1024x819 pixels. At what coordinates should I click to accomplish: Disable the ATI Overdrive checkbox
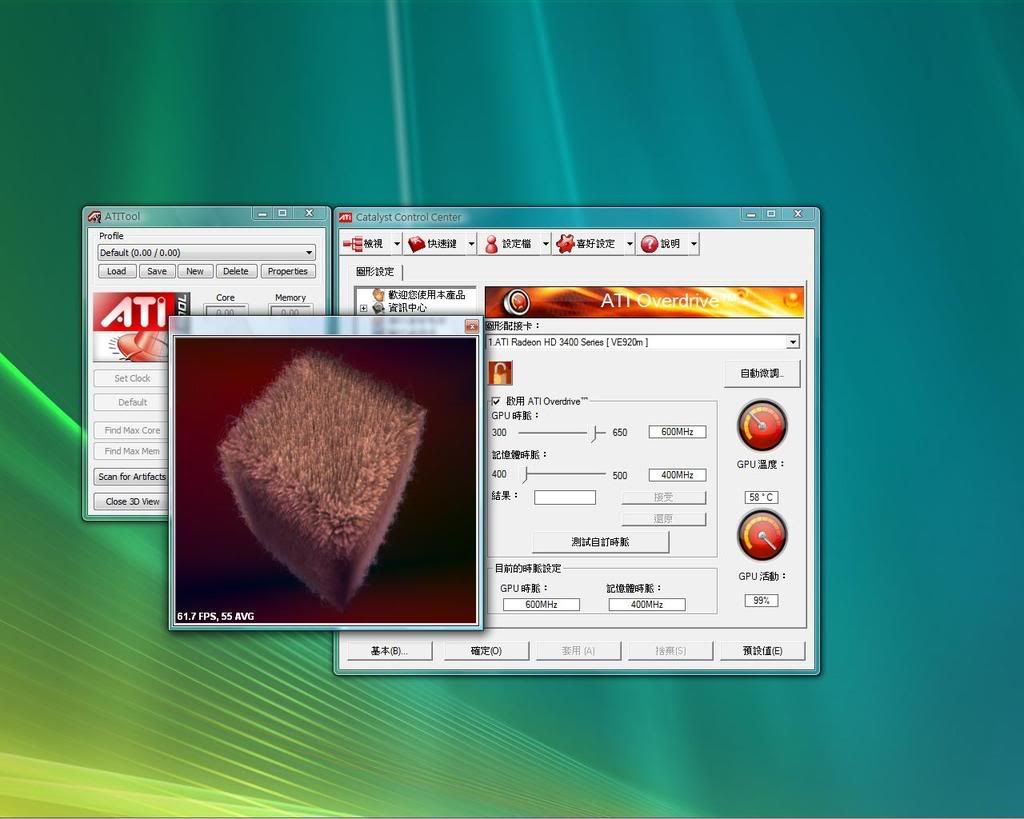pyautogui.click(x=496, y=401)
